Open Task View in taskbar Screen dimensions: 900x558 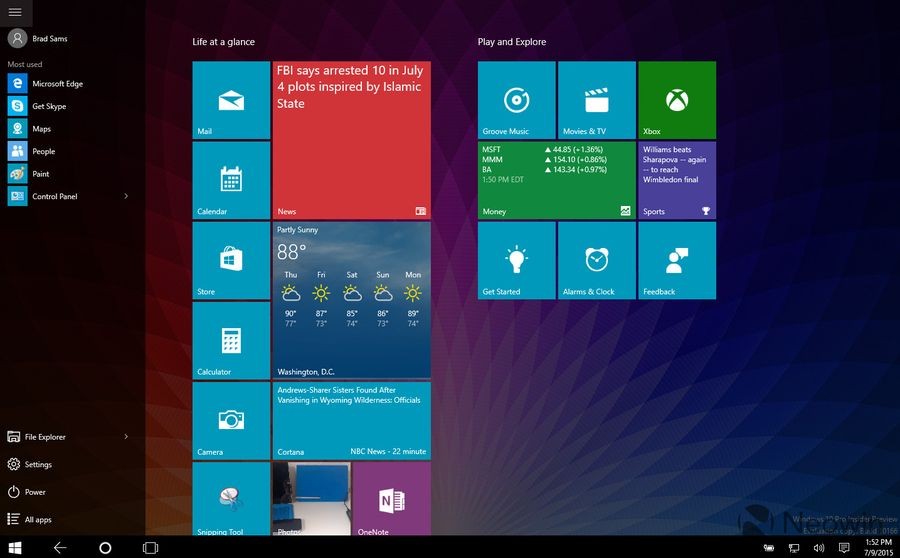tap(150, 547)
